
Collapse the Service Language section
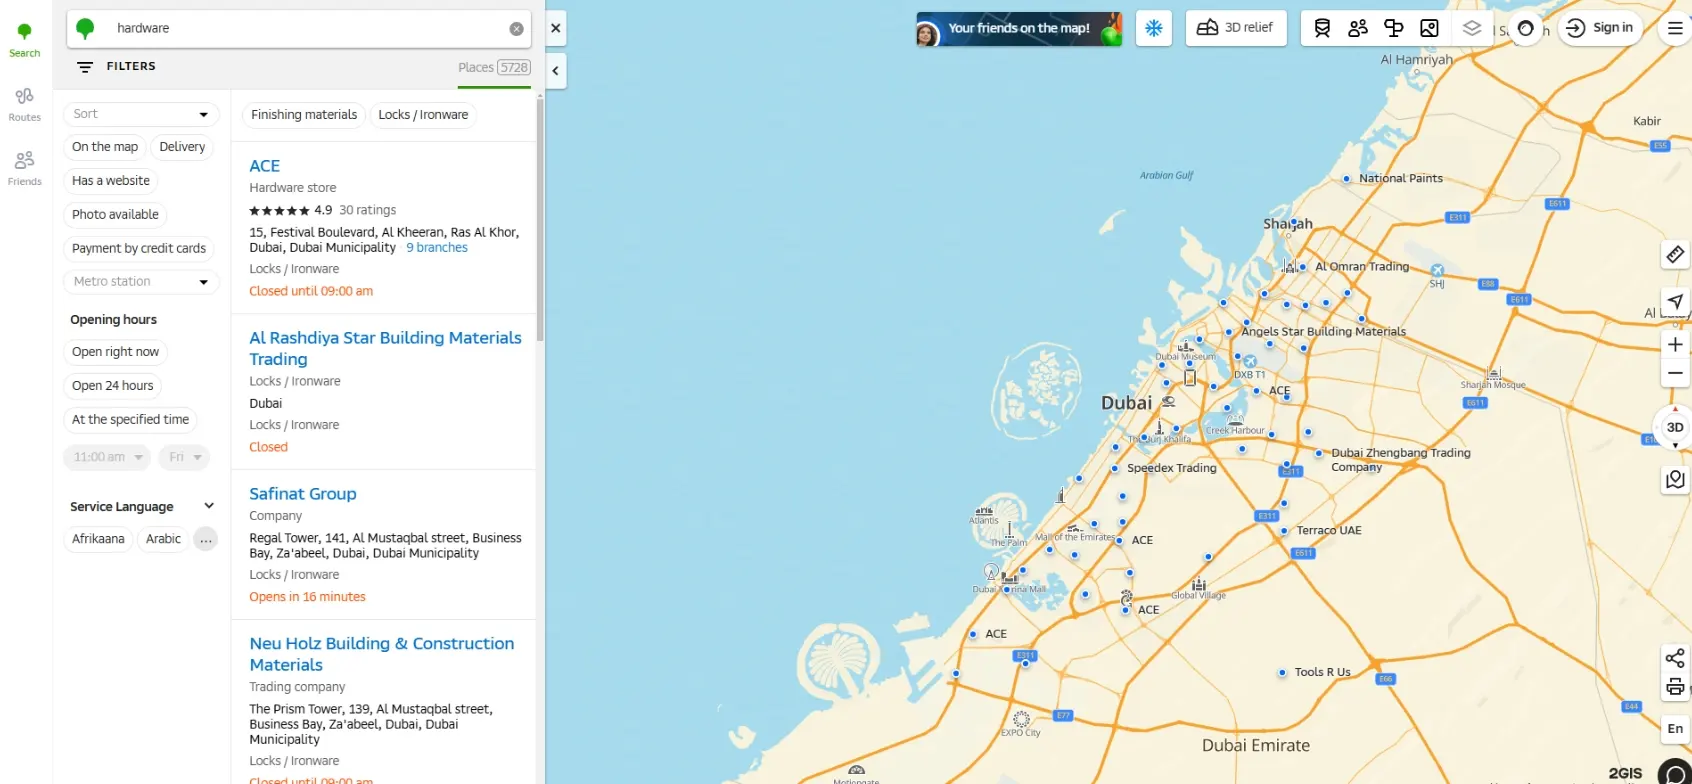[x=208, y=506]
